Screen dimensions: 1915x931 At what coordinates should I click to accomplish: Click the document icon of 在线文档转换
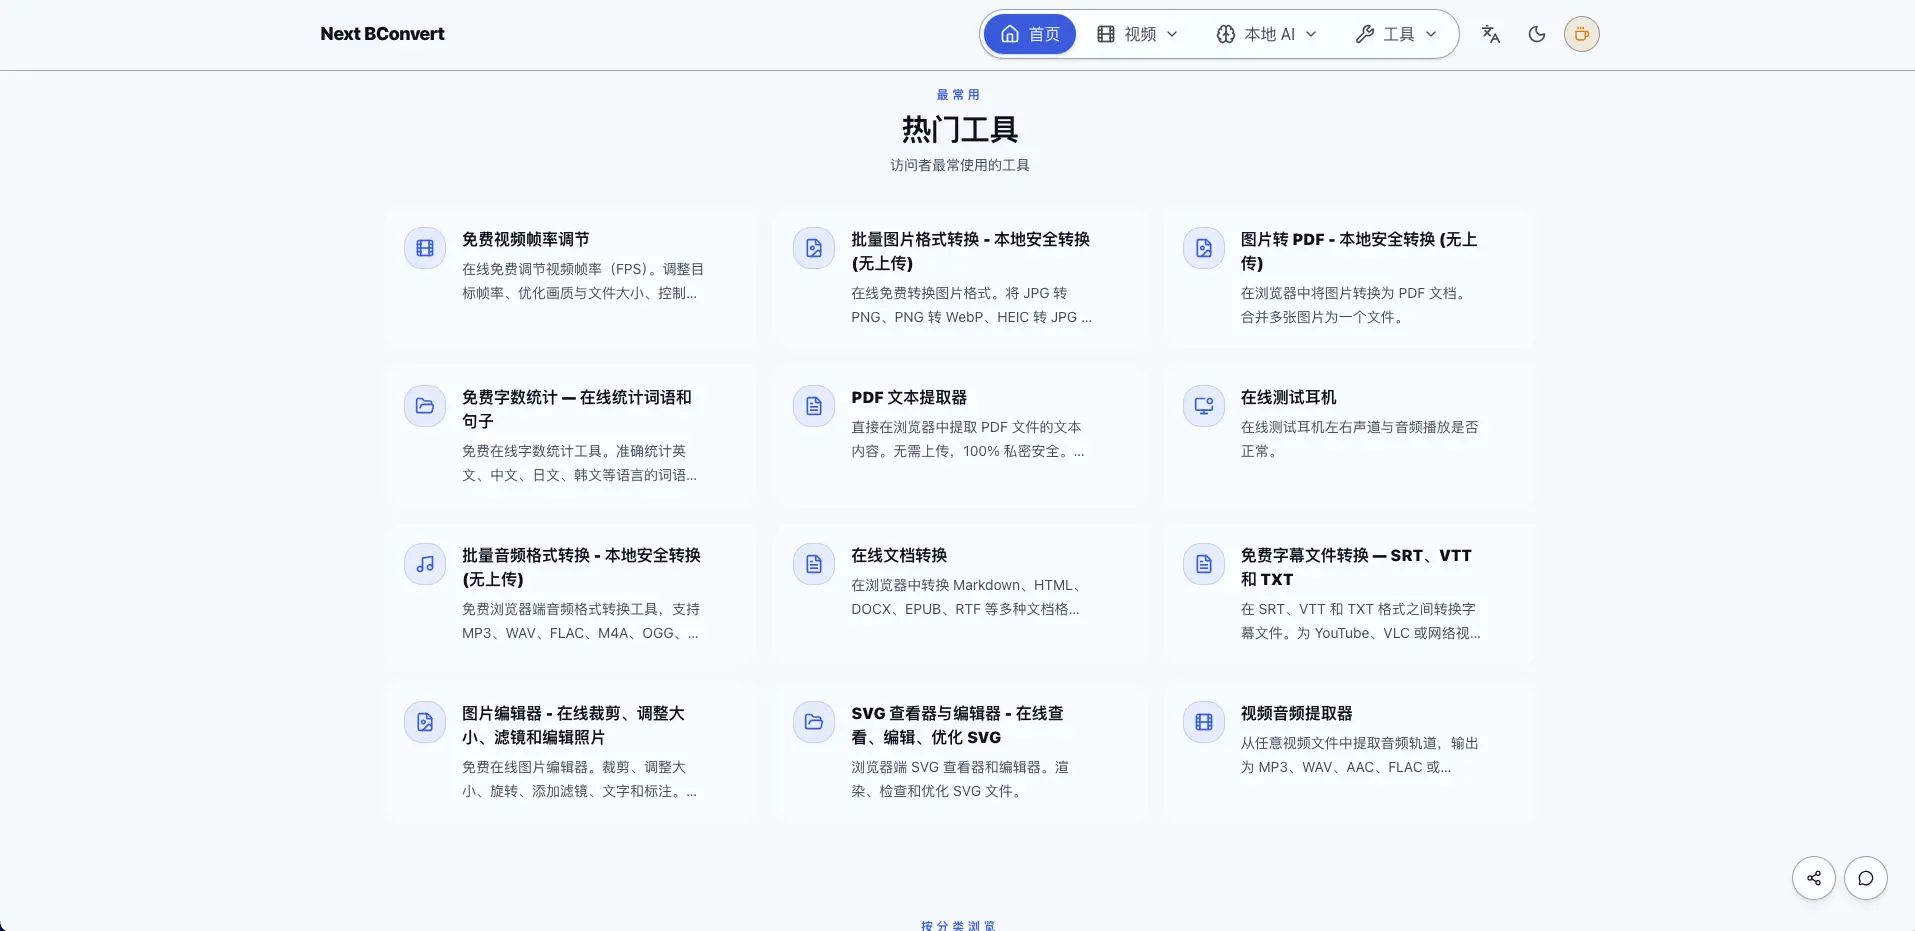pyautogui.click(x=814, y=564)
